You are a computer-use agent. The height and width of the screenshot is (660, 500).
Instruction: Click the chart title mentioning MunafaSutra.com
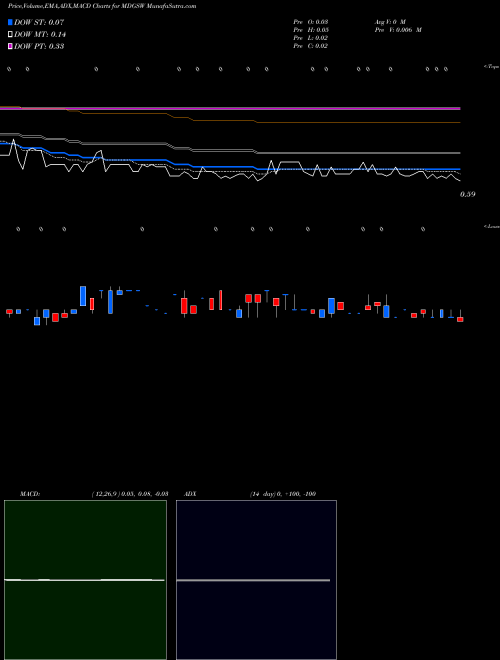click(102, 6)
